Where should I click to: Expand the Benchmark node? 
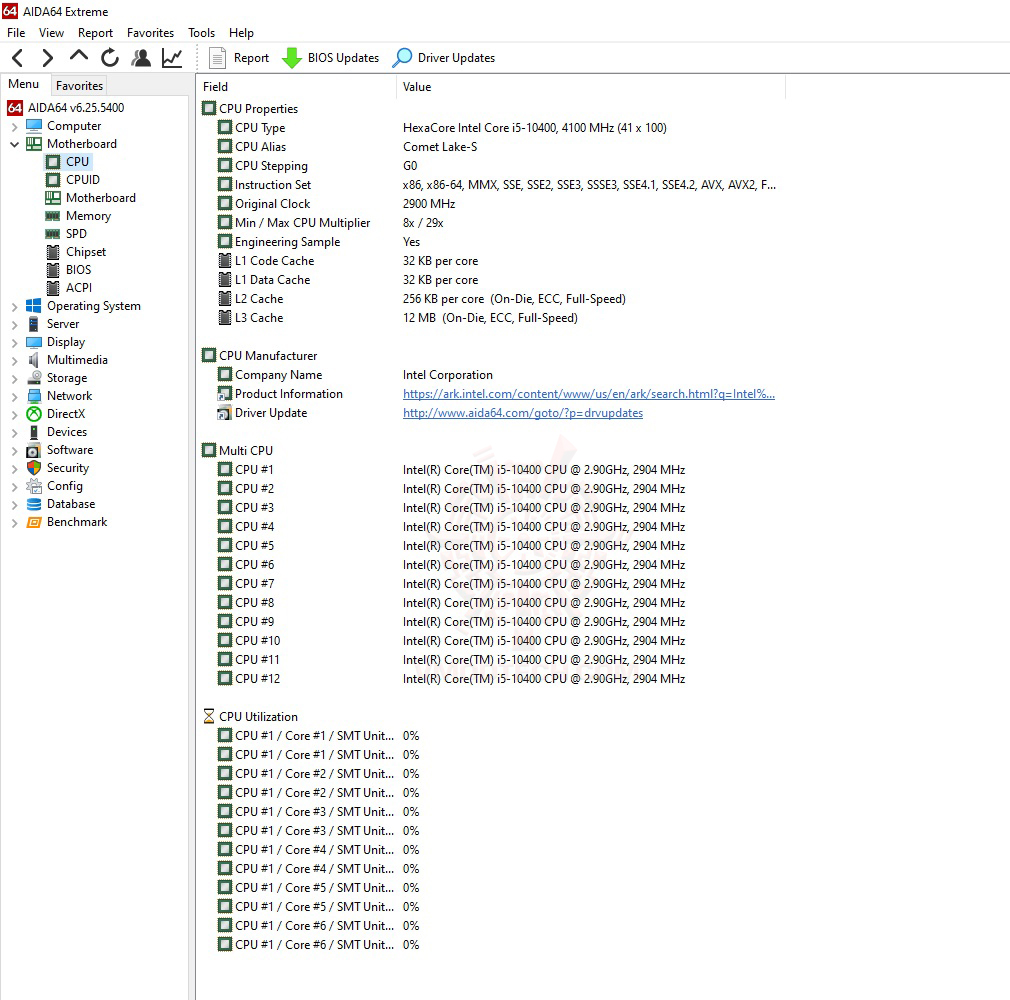(14, 524)
